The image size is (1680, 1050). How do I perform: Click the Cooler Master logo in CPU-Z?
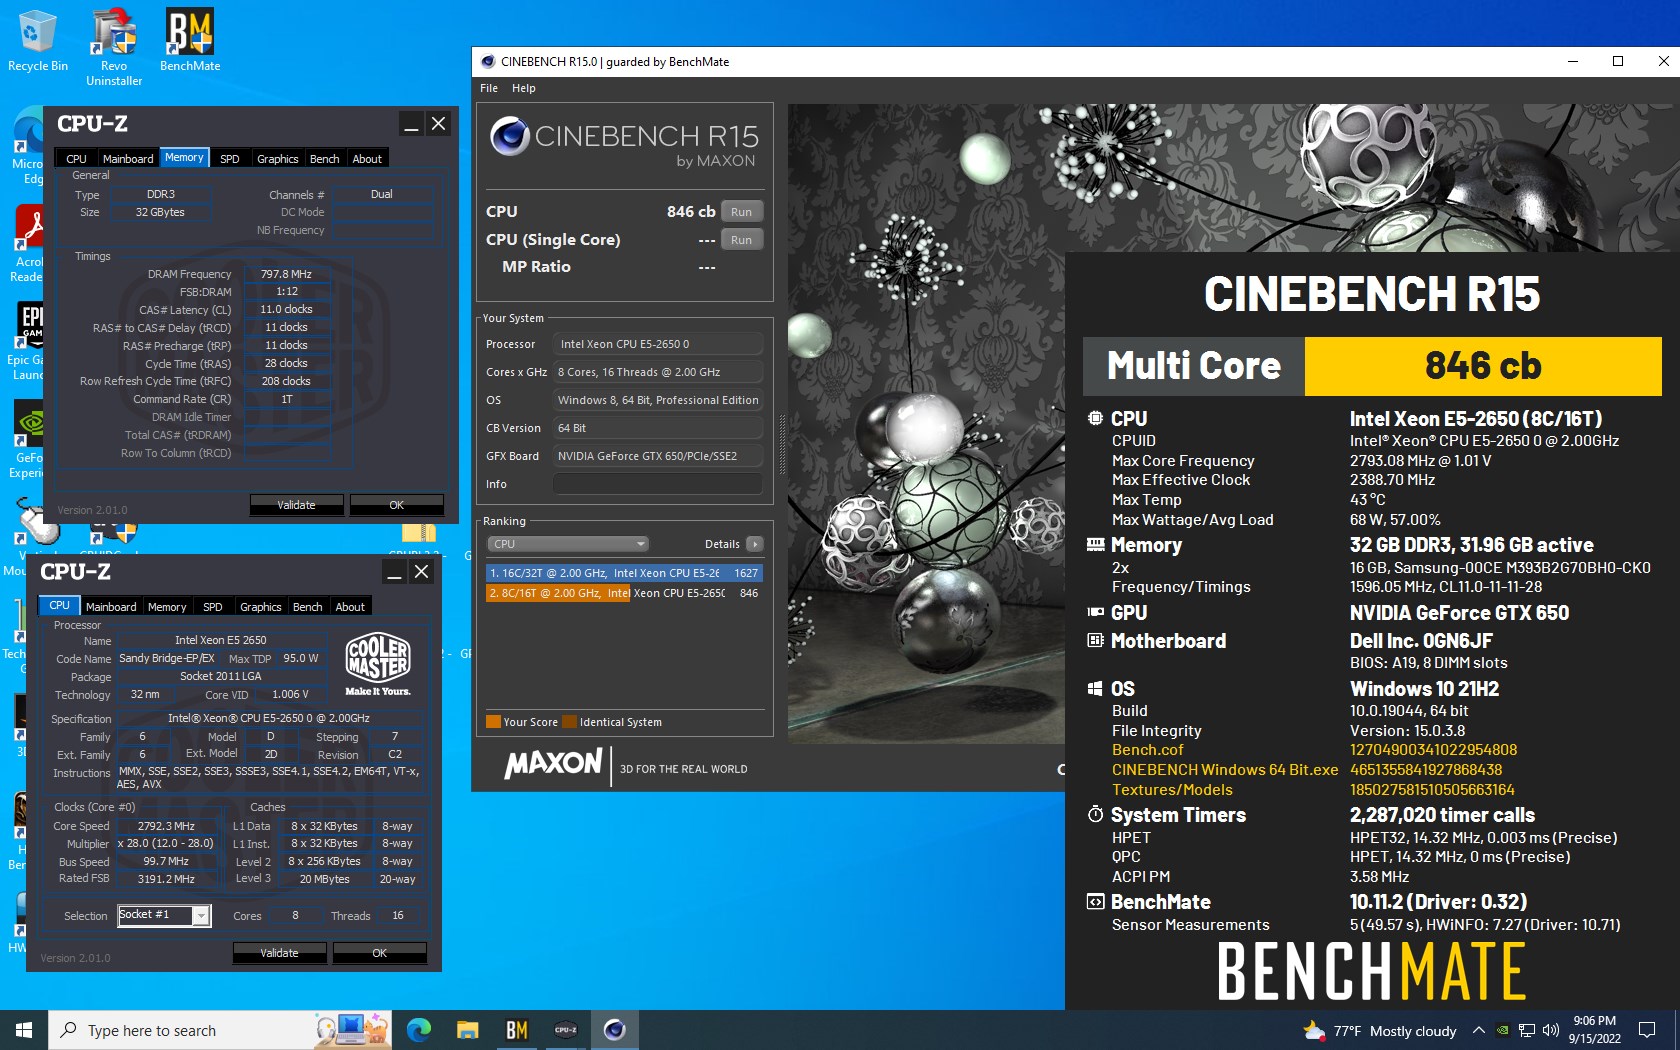click(x=378, y=663)
